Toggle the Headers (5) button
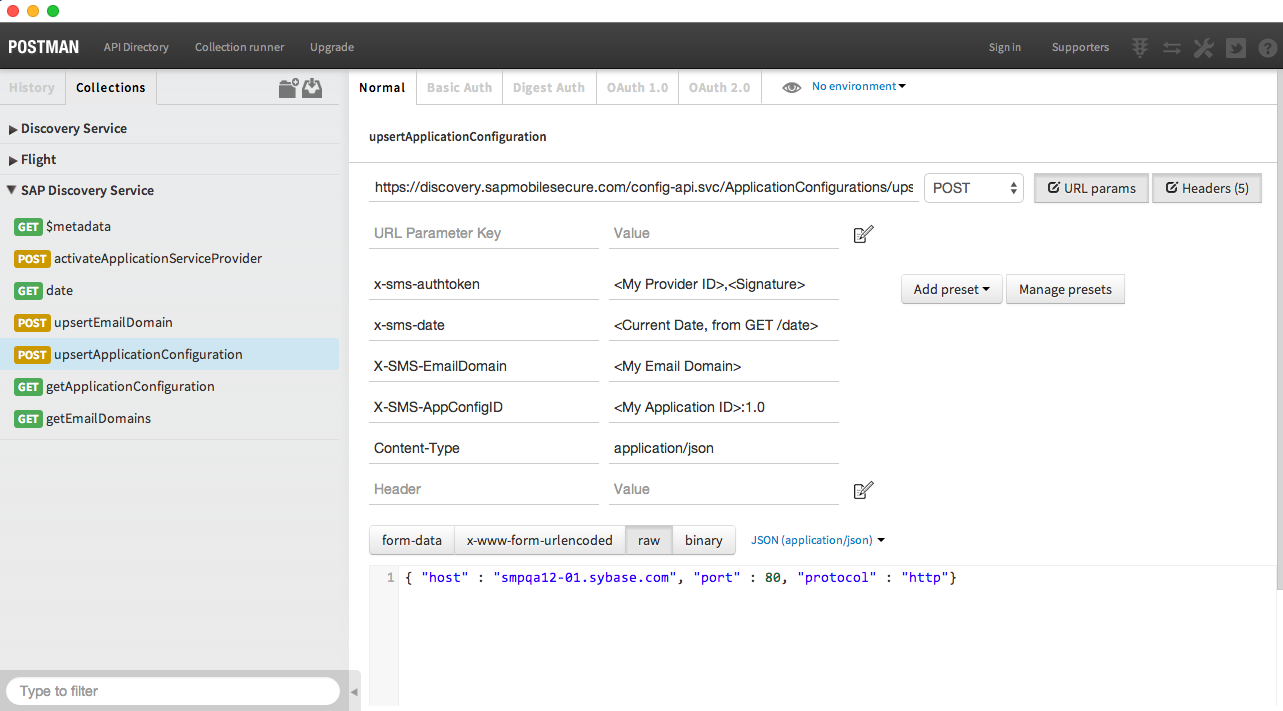This screenshot has height=711, width=1283. tap(1207, 188)
